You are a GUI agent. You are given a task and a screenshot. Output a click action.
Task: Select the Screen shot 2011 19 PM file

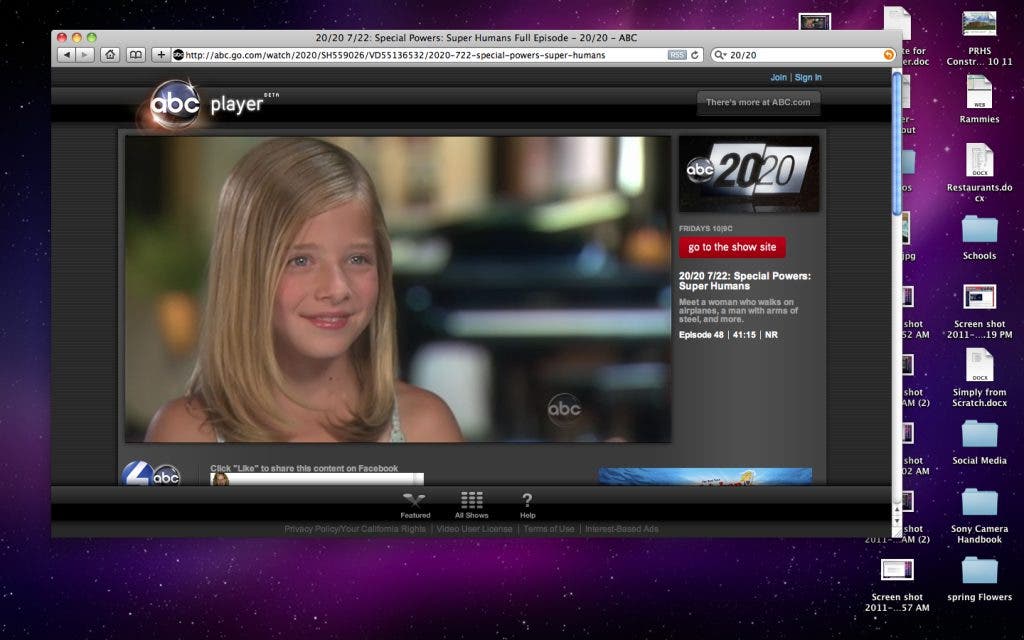[x=979, y=311]
